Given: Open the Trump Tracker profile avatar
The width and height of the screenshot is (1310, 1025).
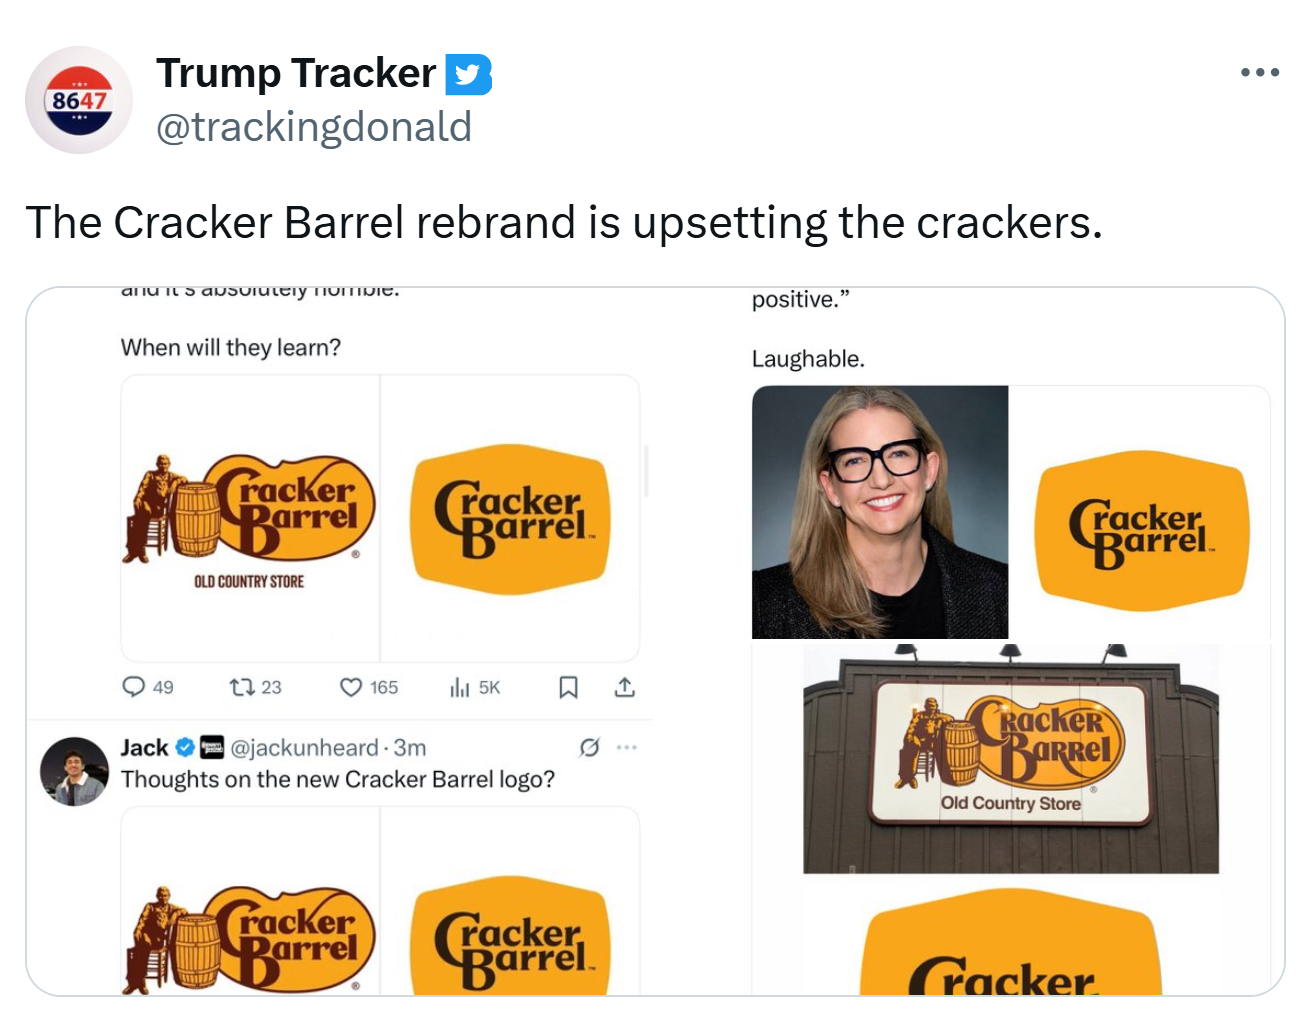Looking at the screenshot, I should 79,100.
